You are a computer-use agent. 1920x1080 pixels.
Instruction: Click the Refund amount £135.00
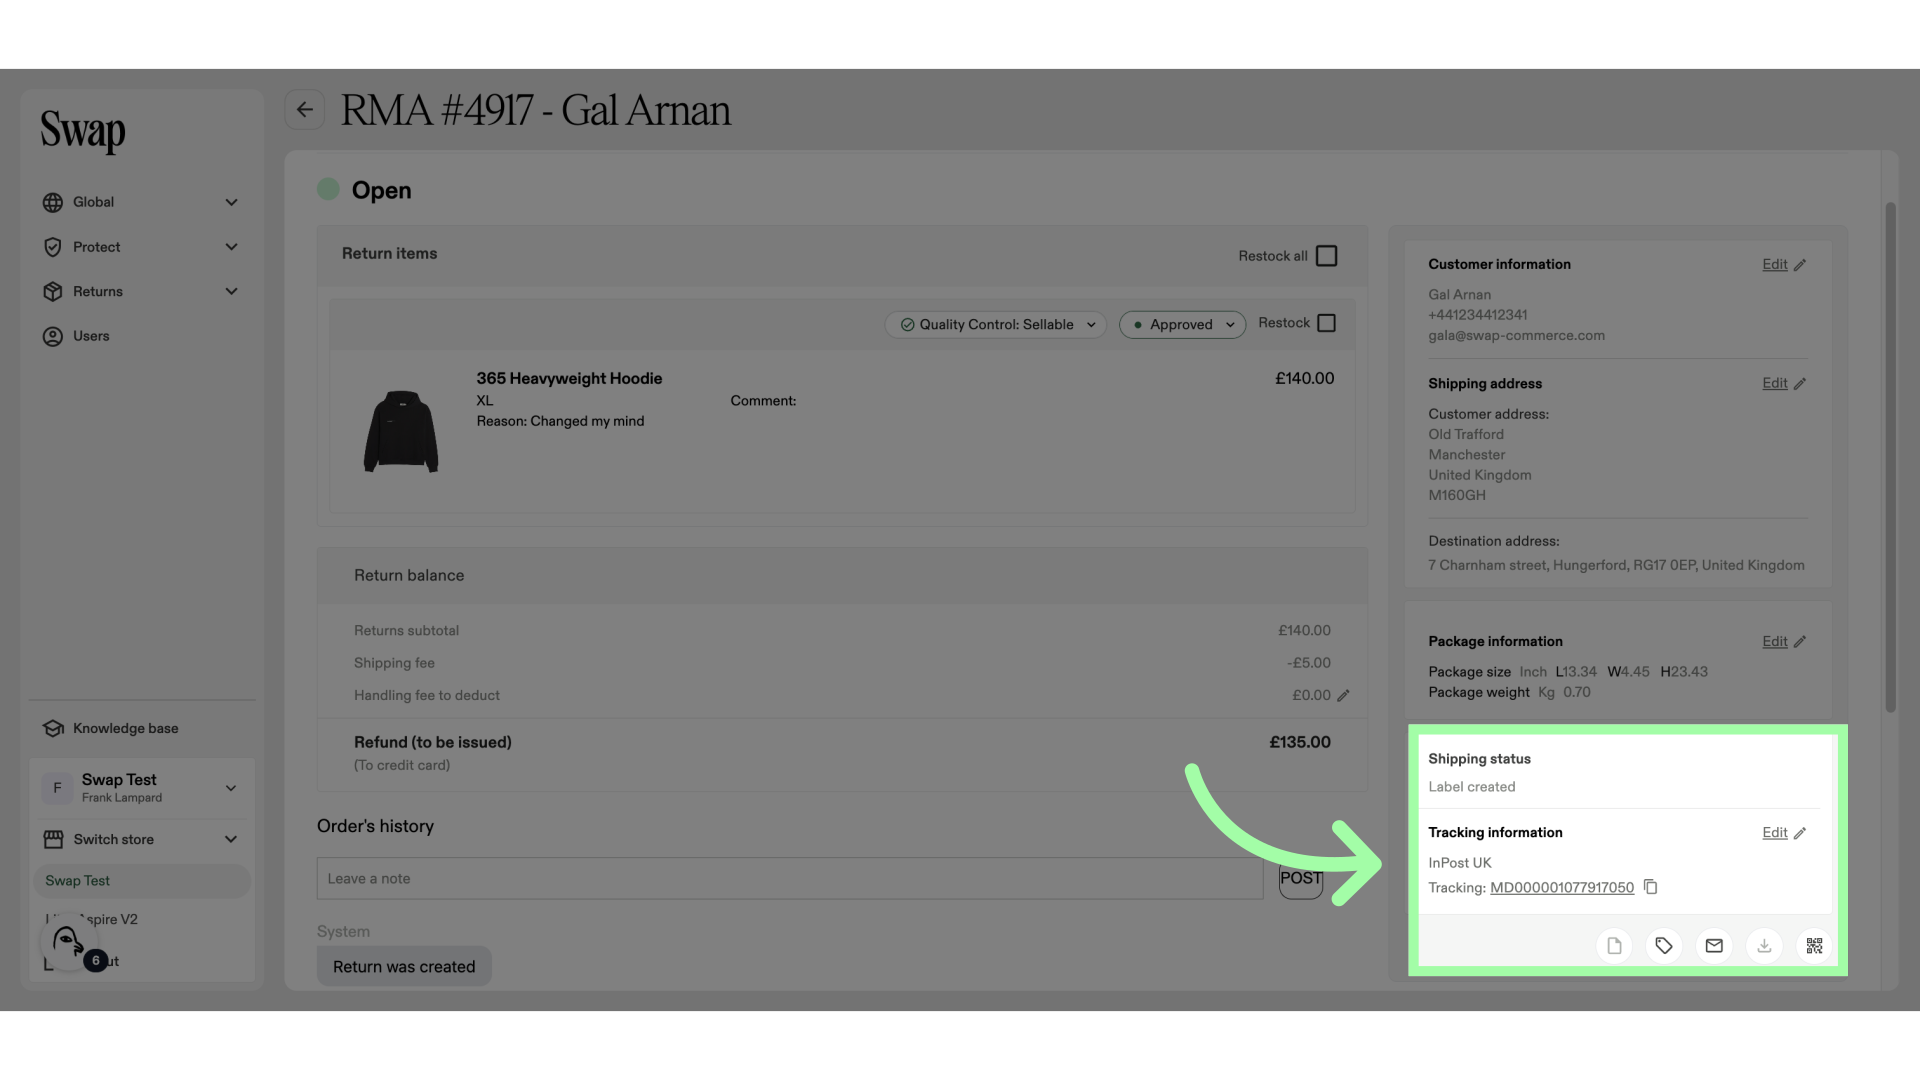tap(1299, 742)
